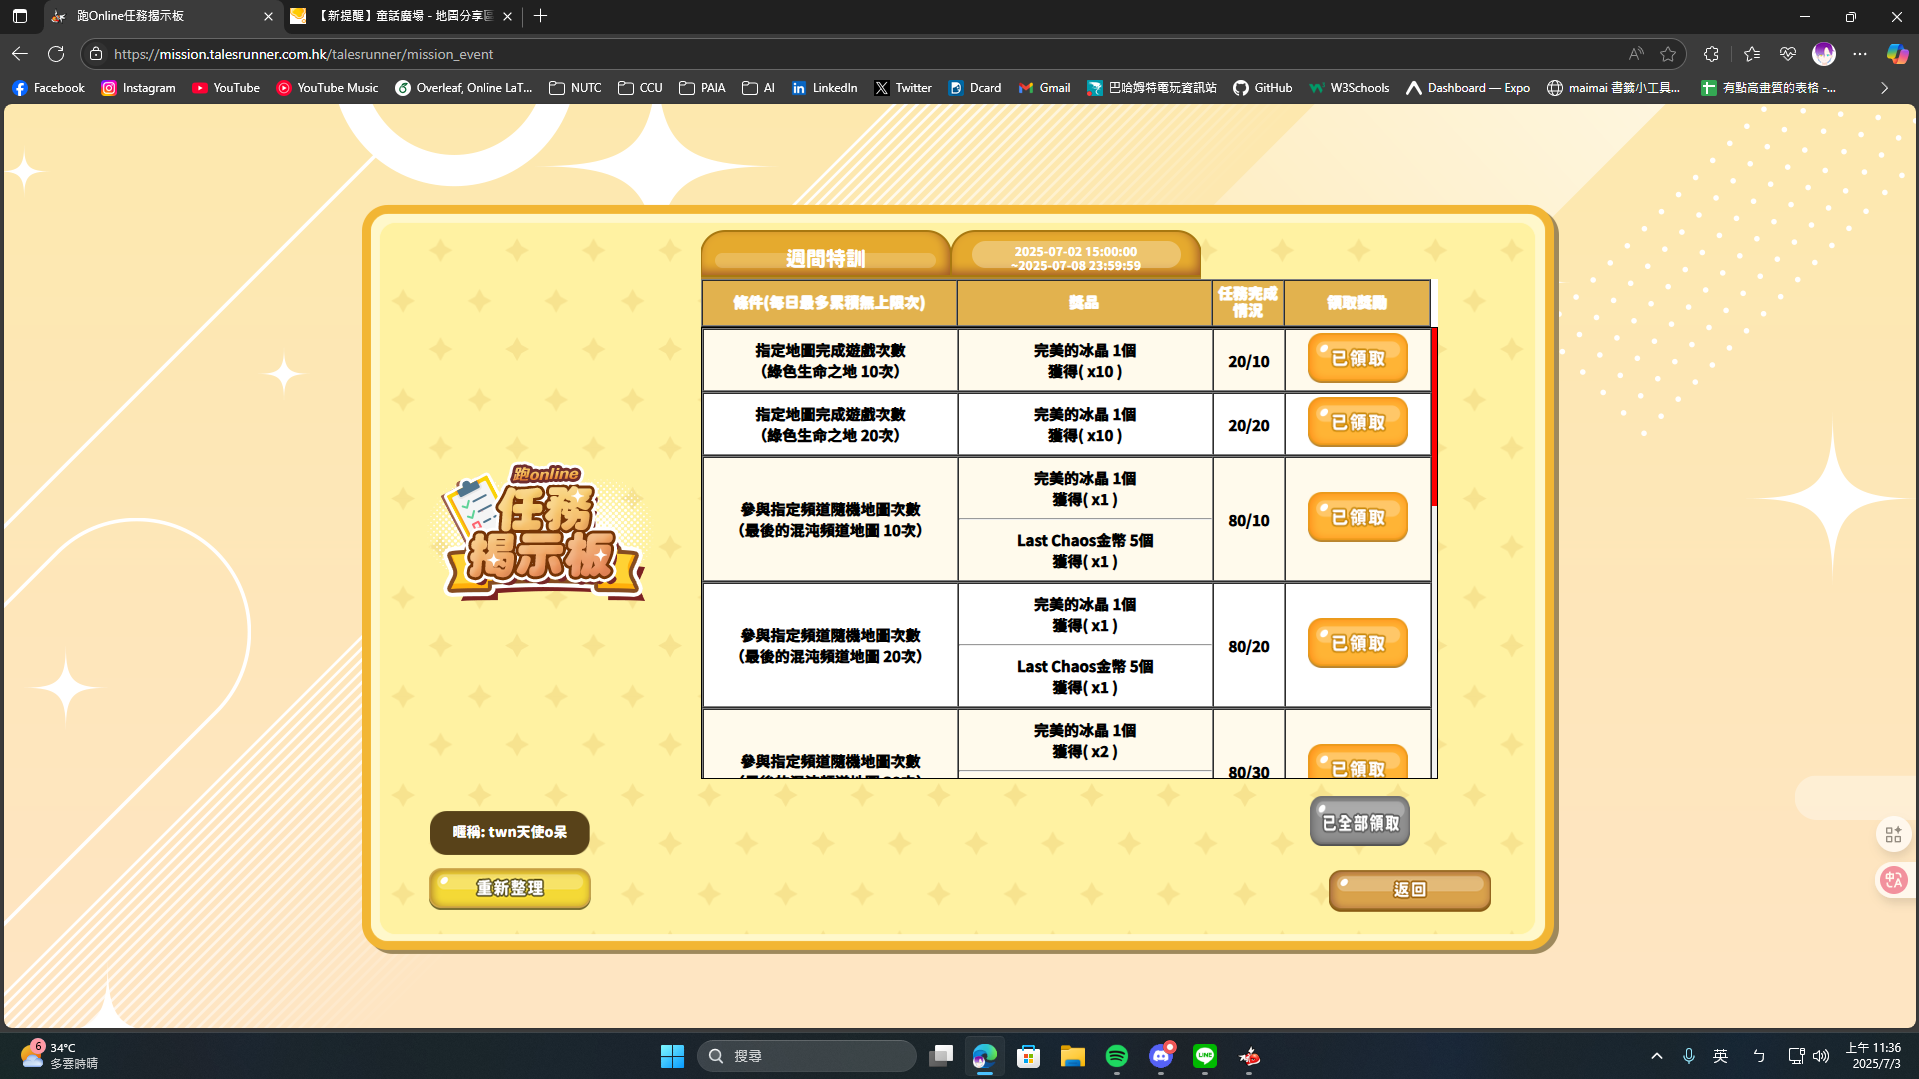The width and height of the screenshot is (1919, 1079).
Task: Click the red scrollbar in mission table
Action: pos(1434,416)
